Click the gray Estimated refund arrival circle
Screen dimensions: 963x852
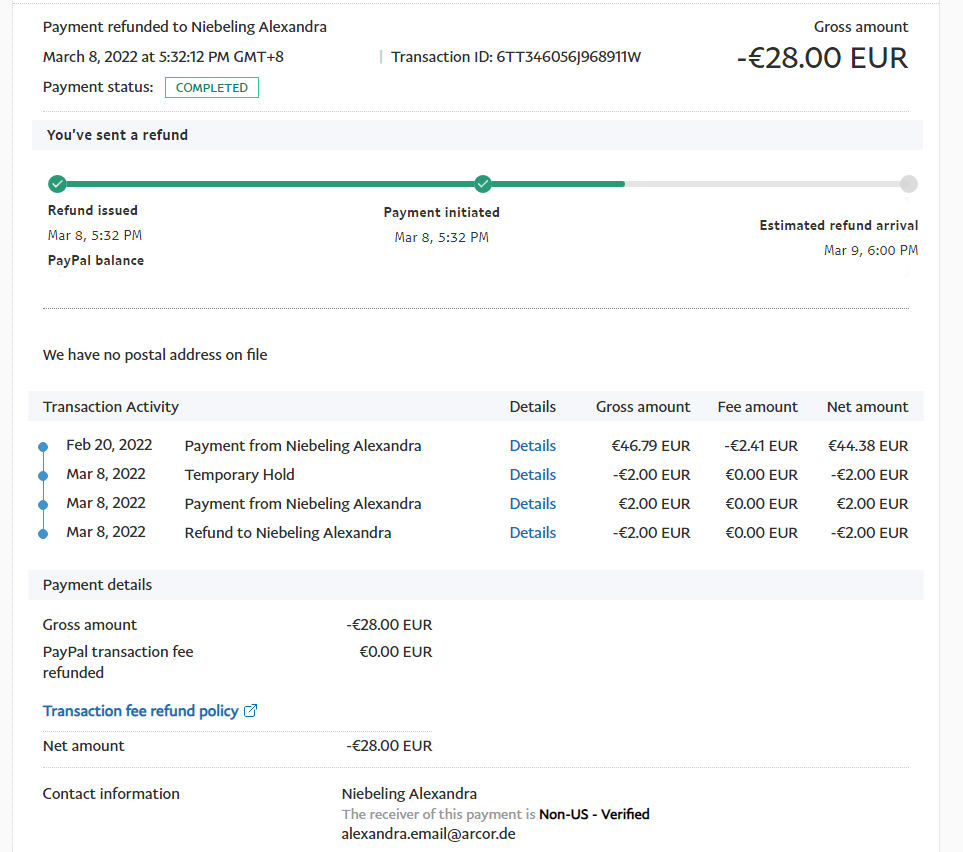coord(908,183)
